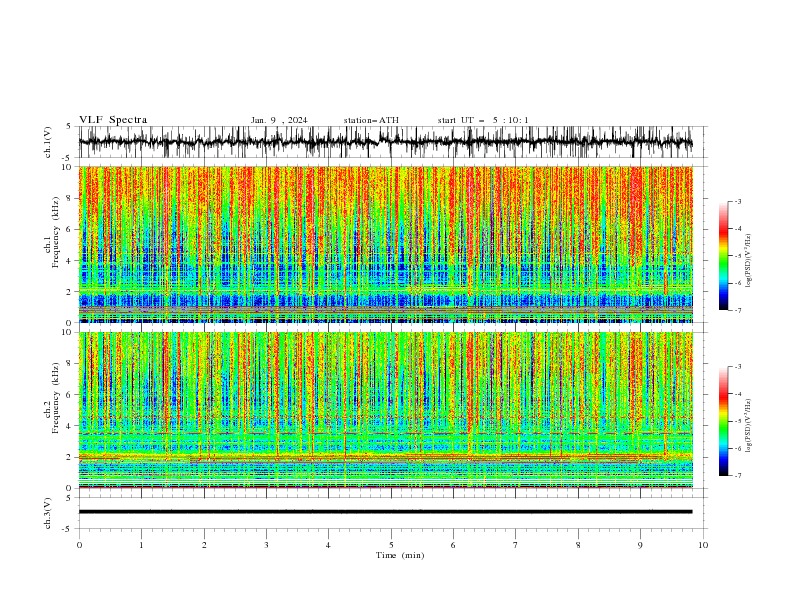Click the '-3' value on ch.1 colorbar

click(737, 202)
